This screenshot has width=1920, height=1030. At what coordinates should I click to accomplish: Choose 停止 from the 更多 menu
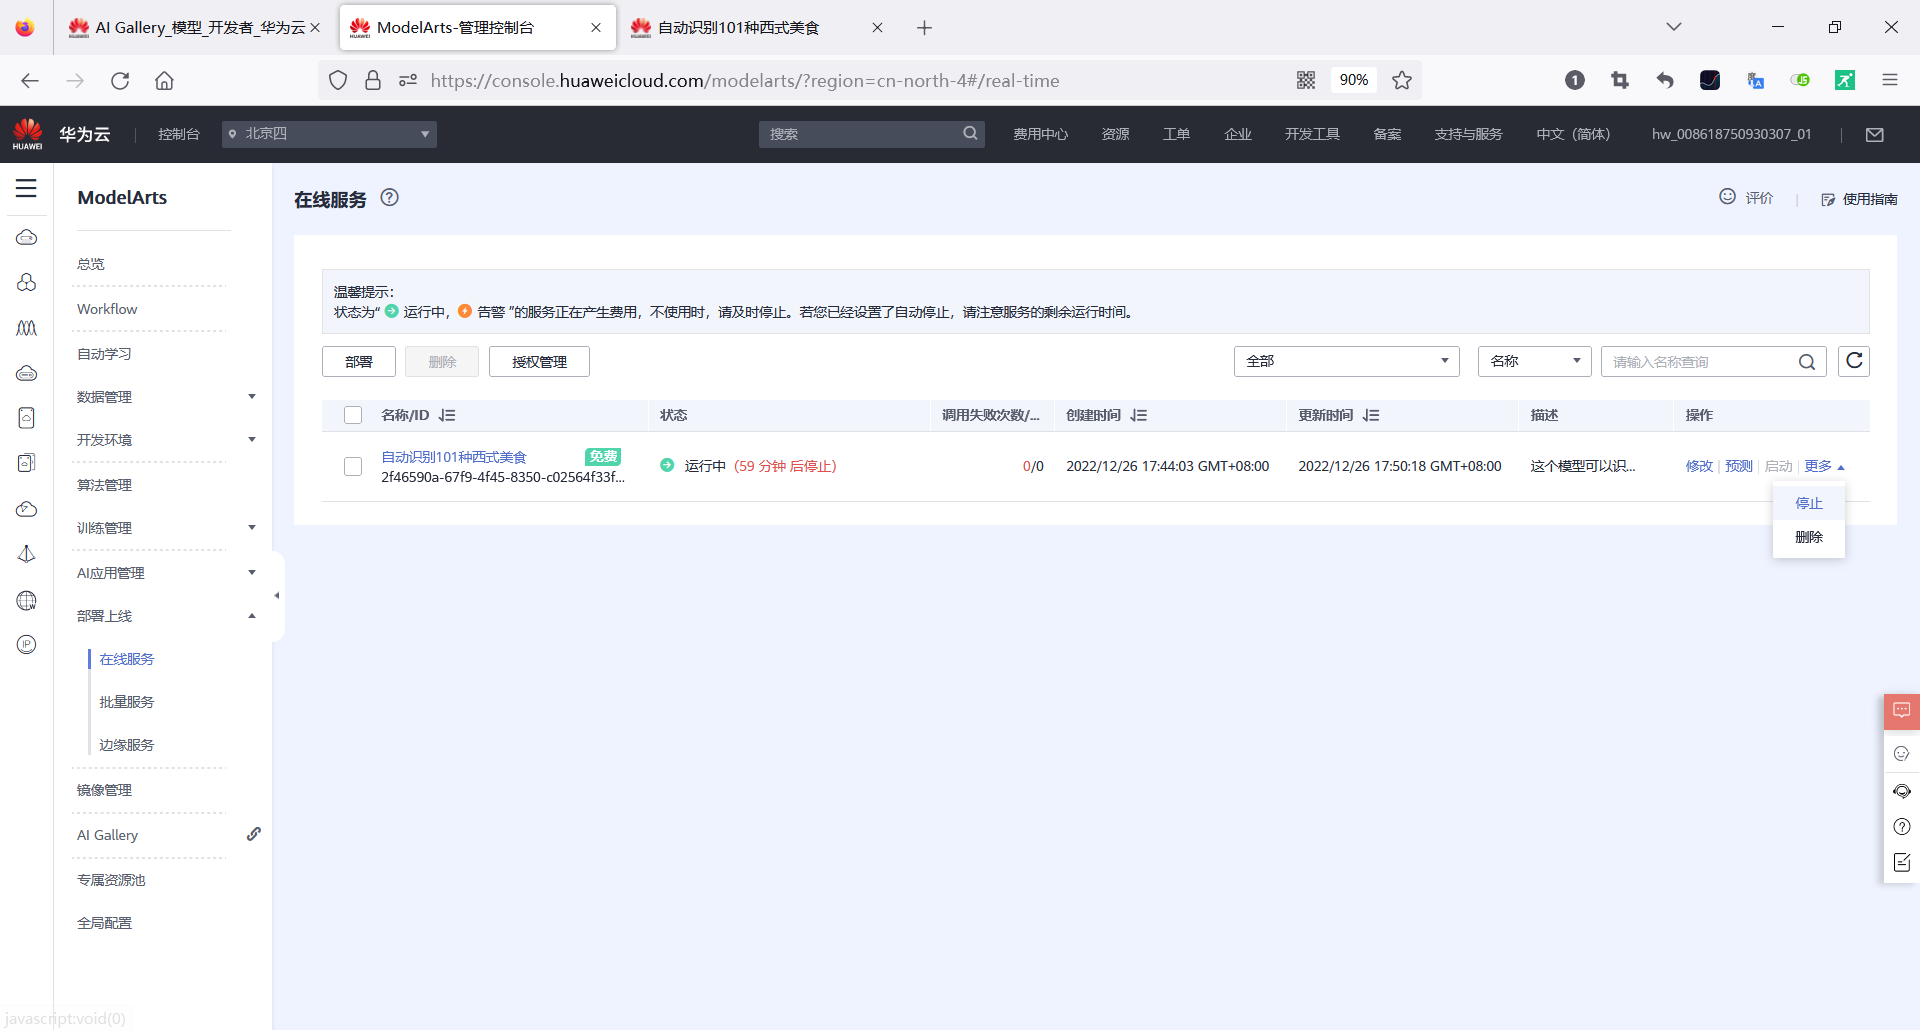click(1808, 503)
